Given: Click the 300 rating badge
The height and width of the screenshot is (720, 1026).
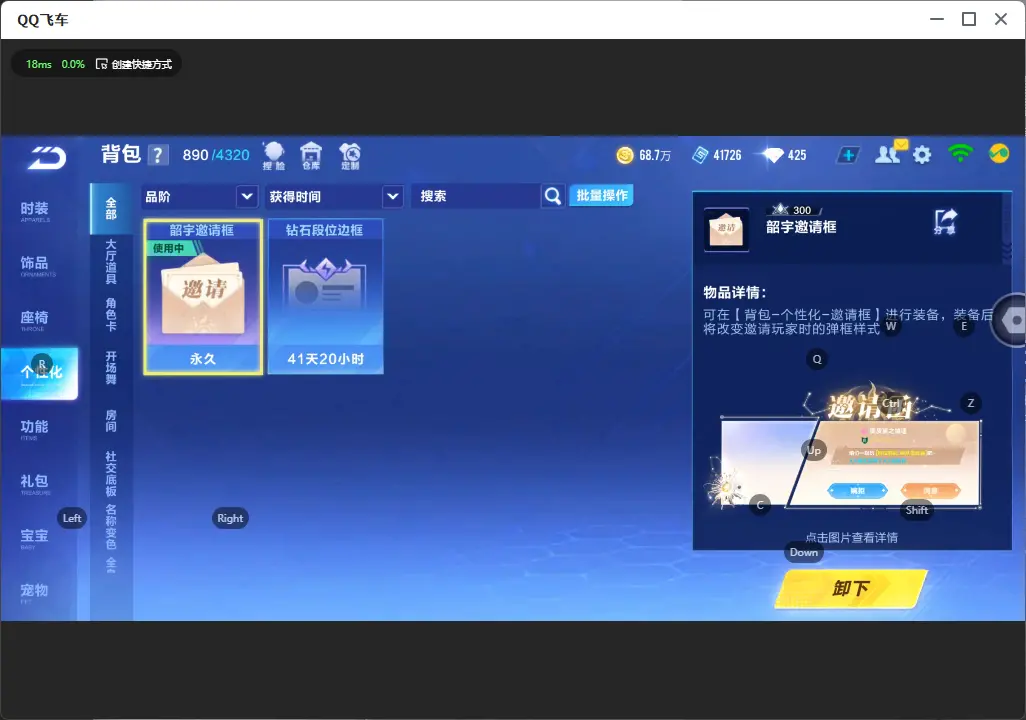Looking at the screenshot, I should 794,210.
